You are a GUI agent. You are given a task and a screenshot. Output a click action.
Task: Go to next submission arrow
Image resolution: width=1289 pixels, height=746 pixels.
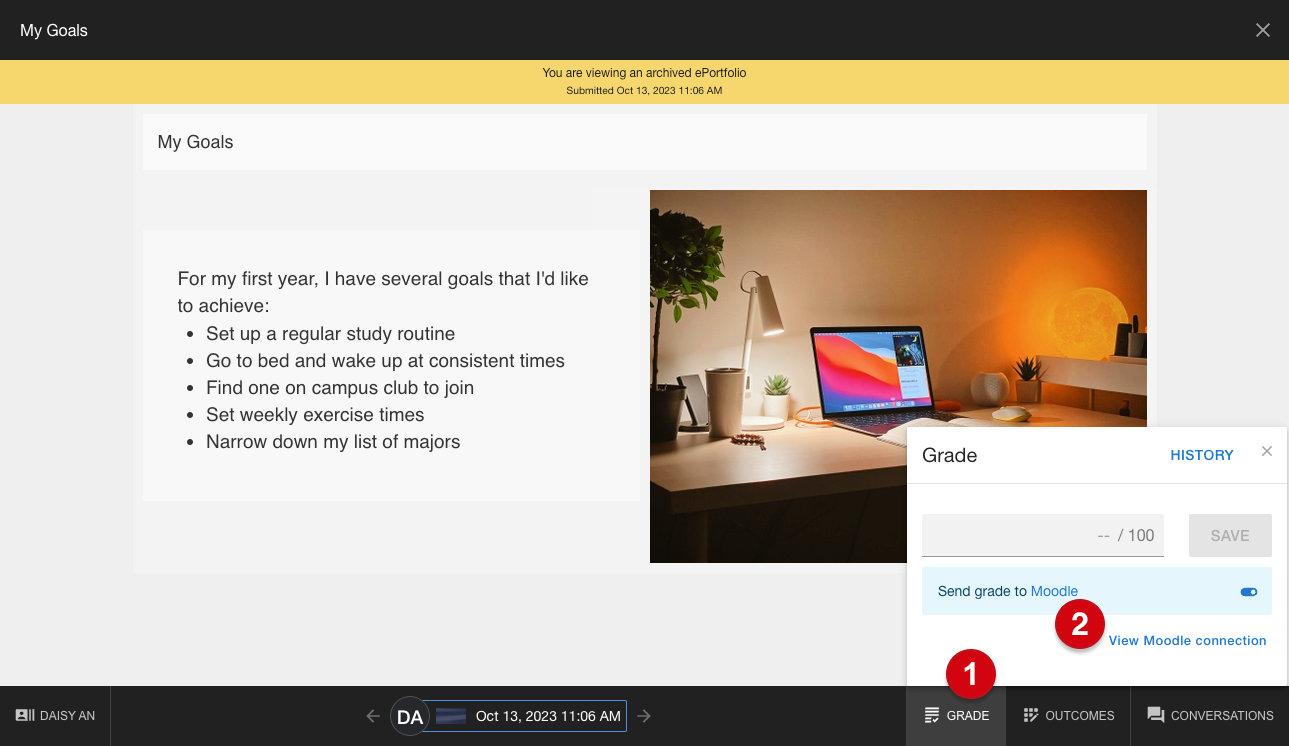tap(644, 716)
